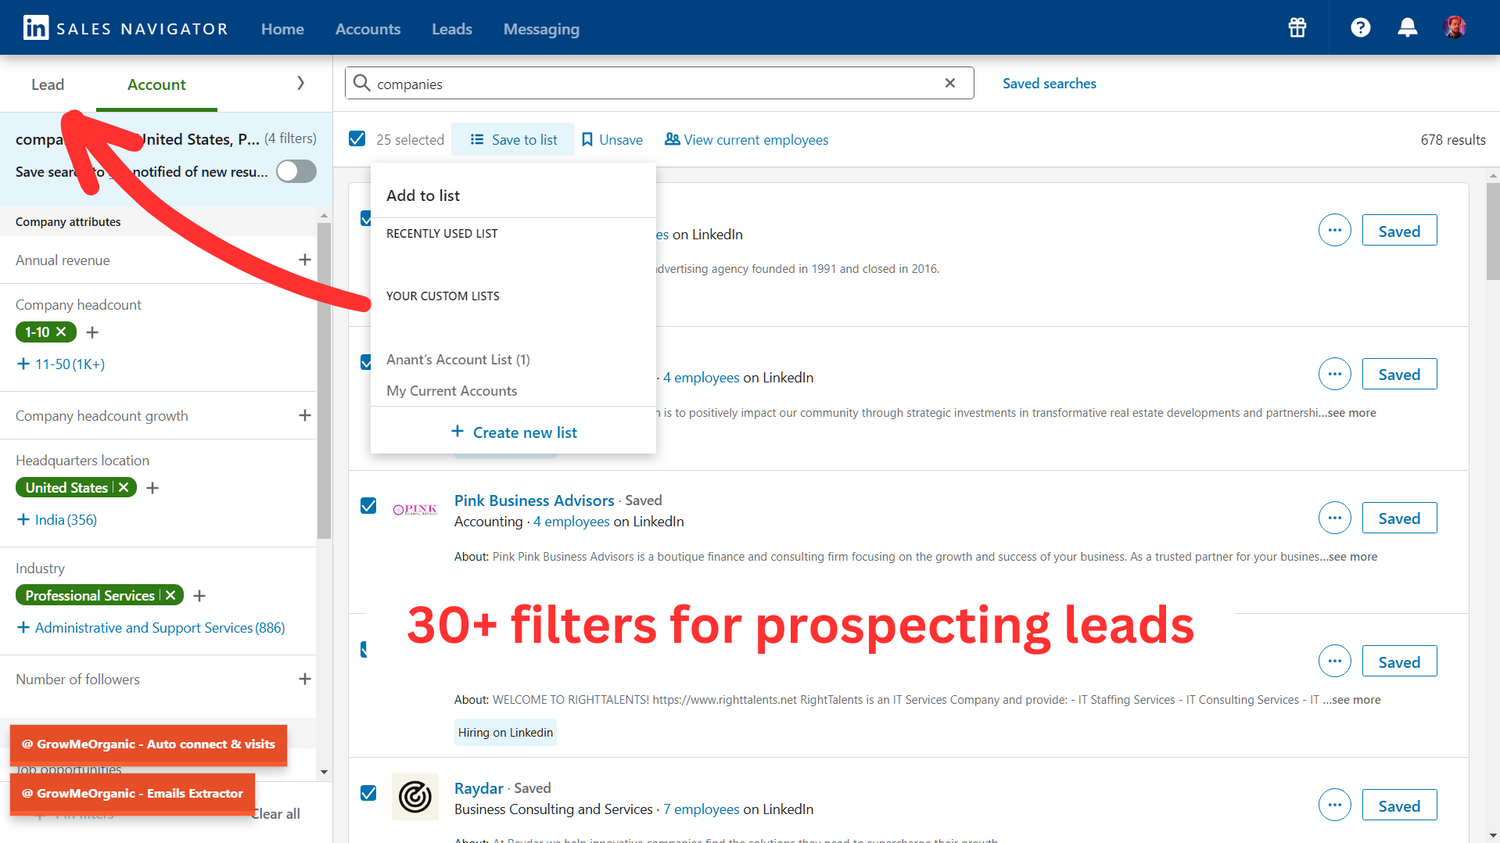Click the search magnifier icon
Viewport: 1500px width, 843px height.
point(362,83)
